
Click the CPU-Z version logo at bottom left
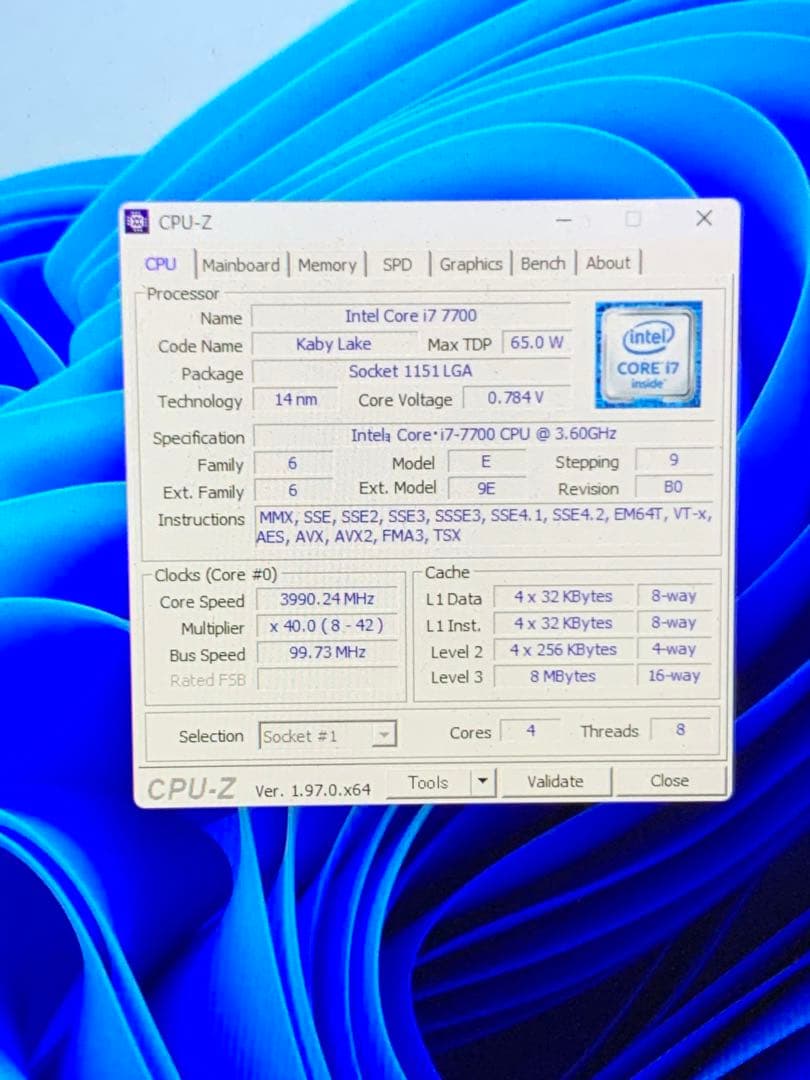pyautogui.click(x=190, y=788)
